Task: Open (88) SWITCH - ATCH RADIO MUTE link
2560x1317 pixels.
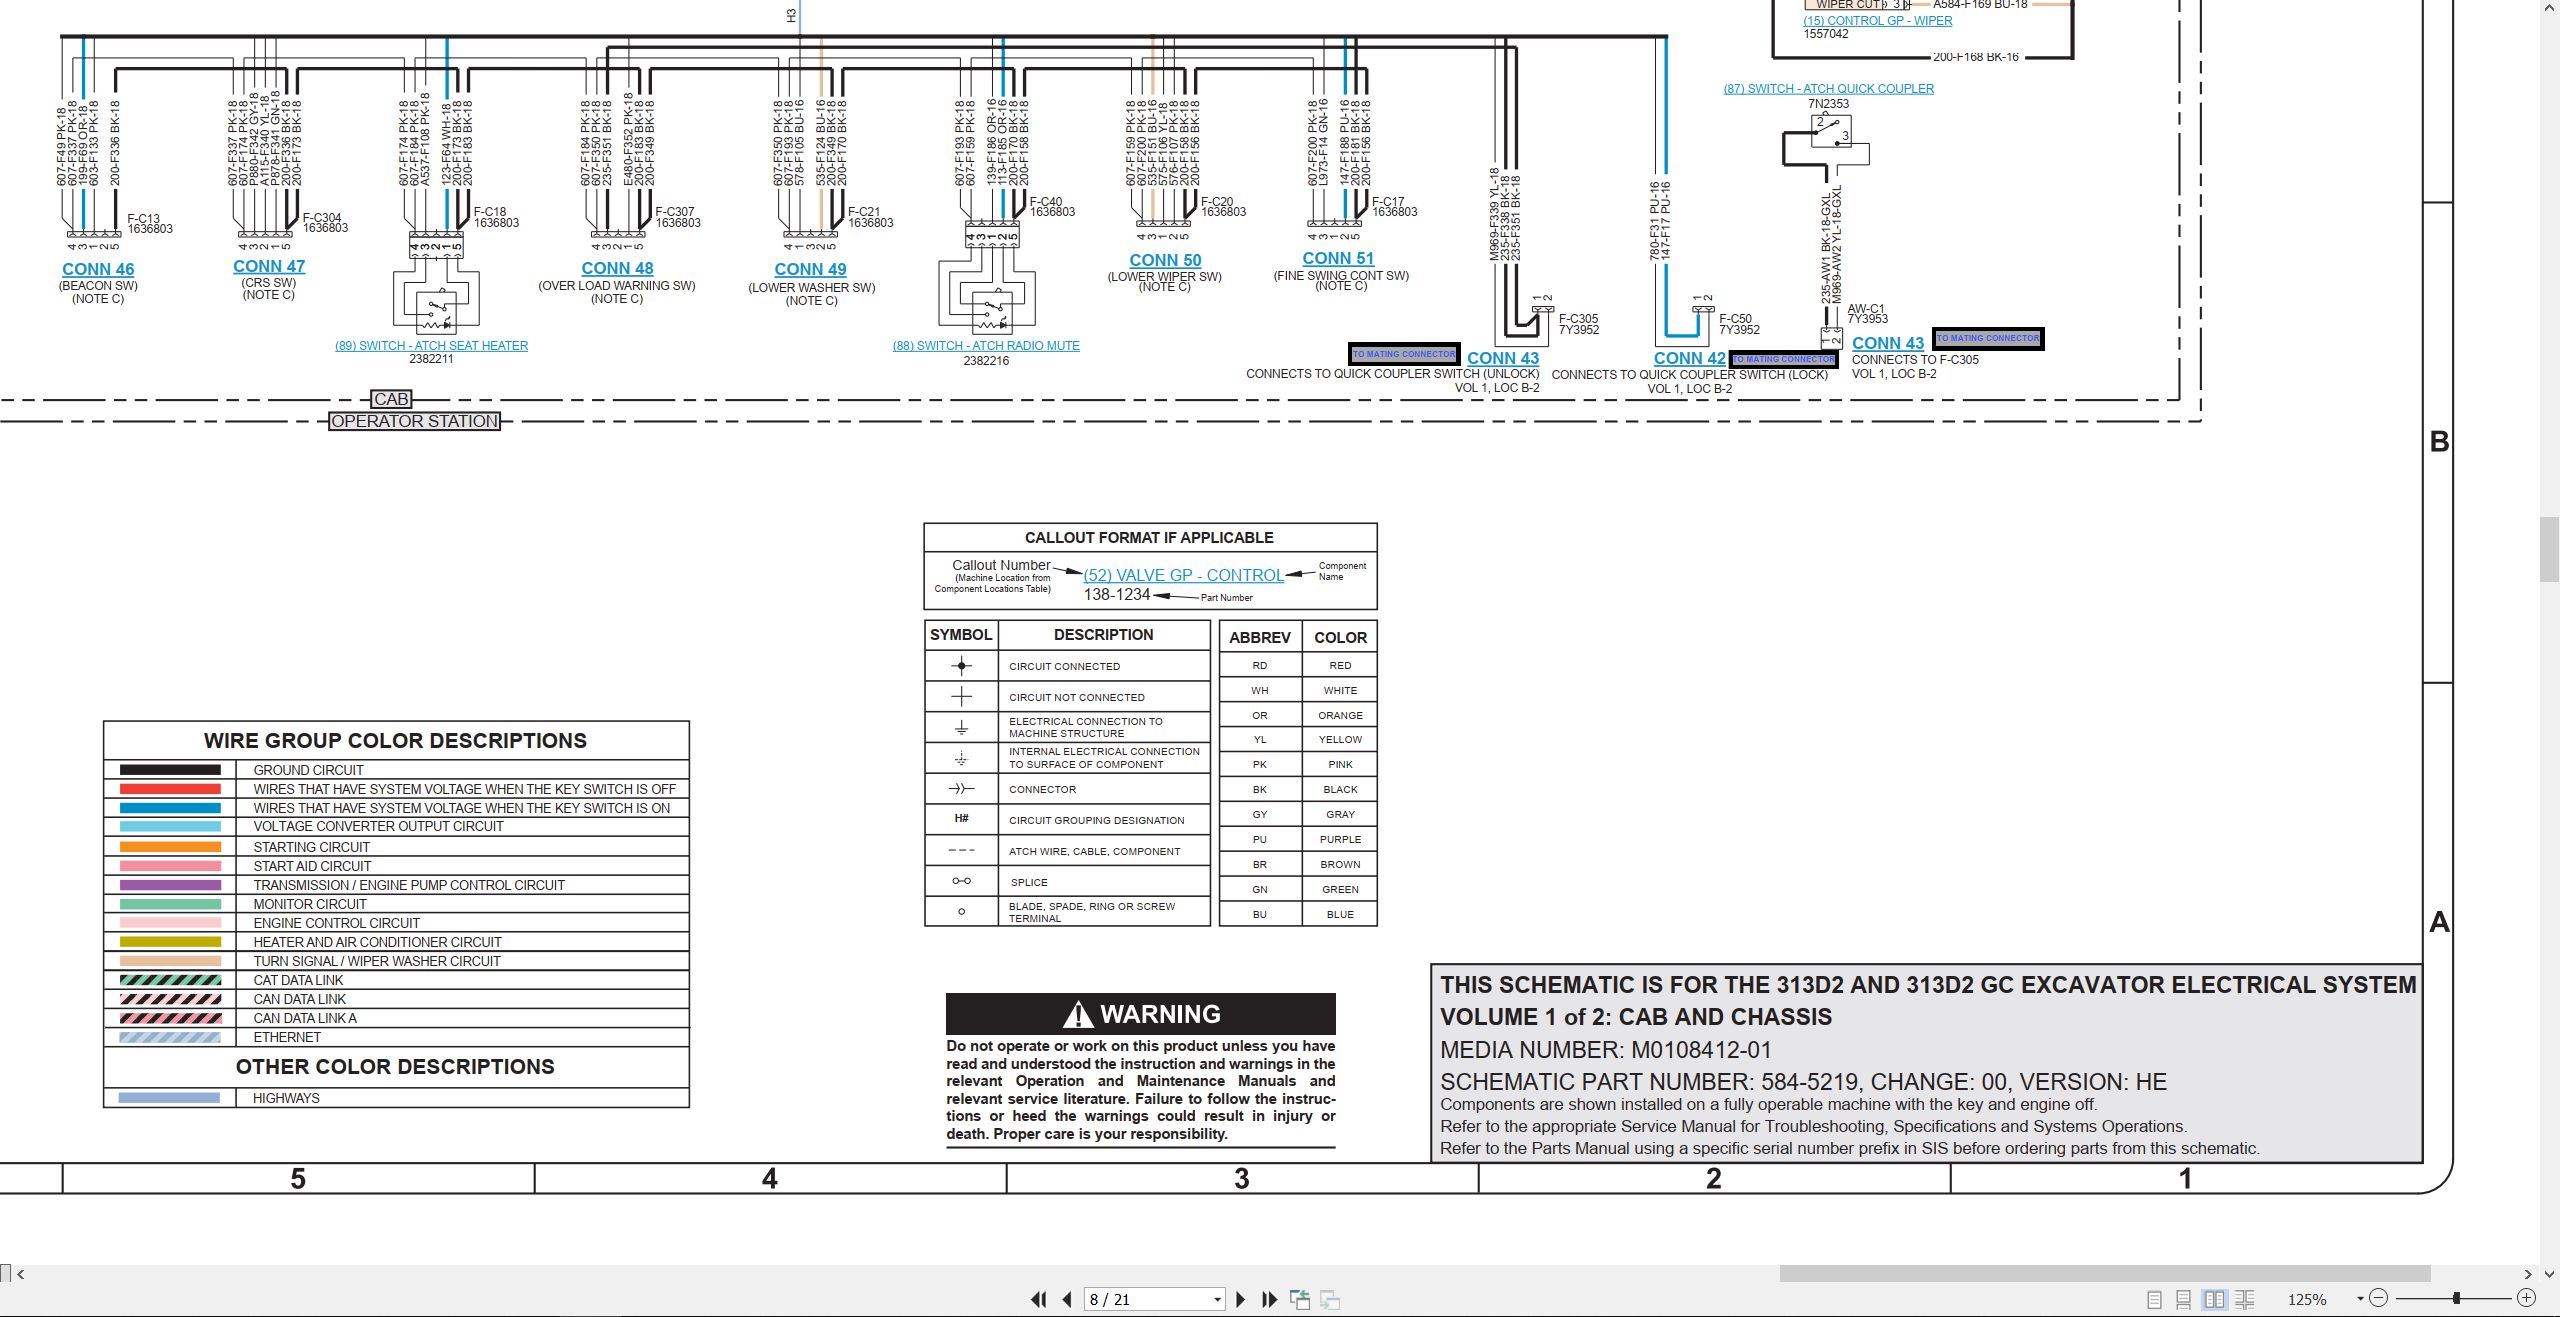Action: click(x=986, y=346)
